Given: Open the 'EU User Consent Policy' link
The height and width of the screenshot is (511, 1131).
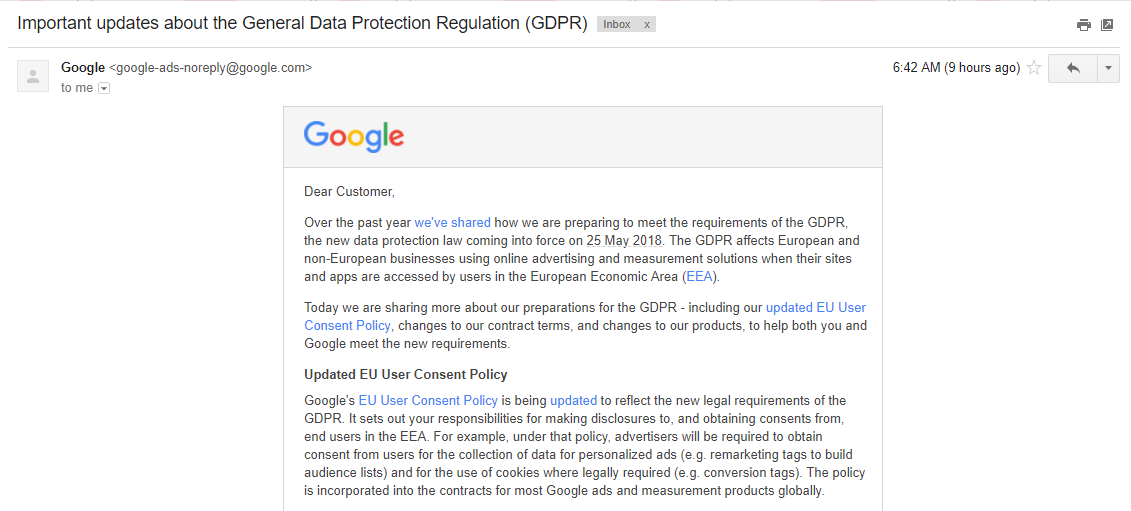Looking at the screenshot, I should point(428,401).
